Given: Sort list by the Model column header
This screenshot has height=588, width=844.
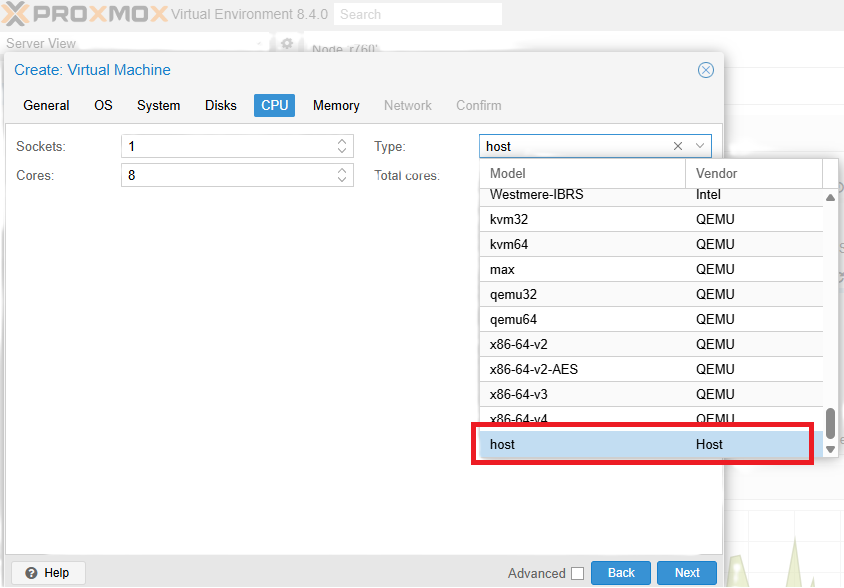Looking at the screenshot, I should tap(582, 173).
